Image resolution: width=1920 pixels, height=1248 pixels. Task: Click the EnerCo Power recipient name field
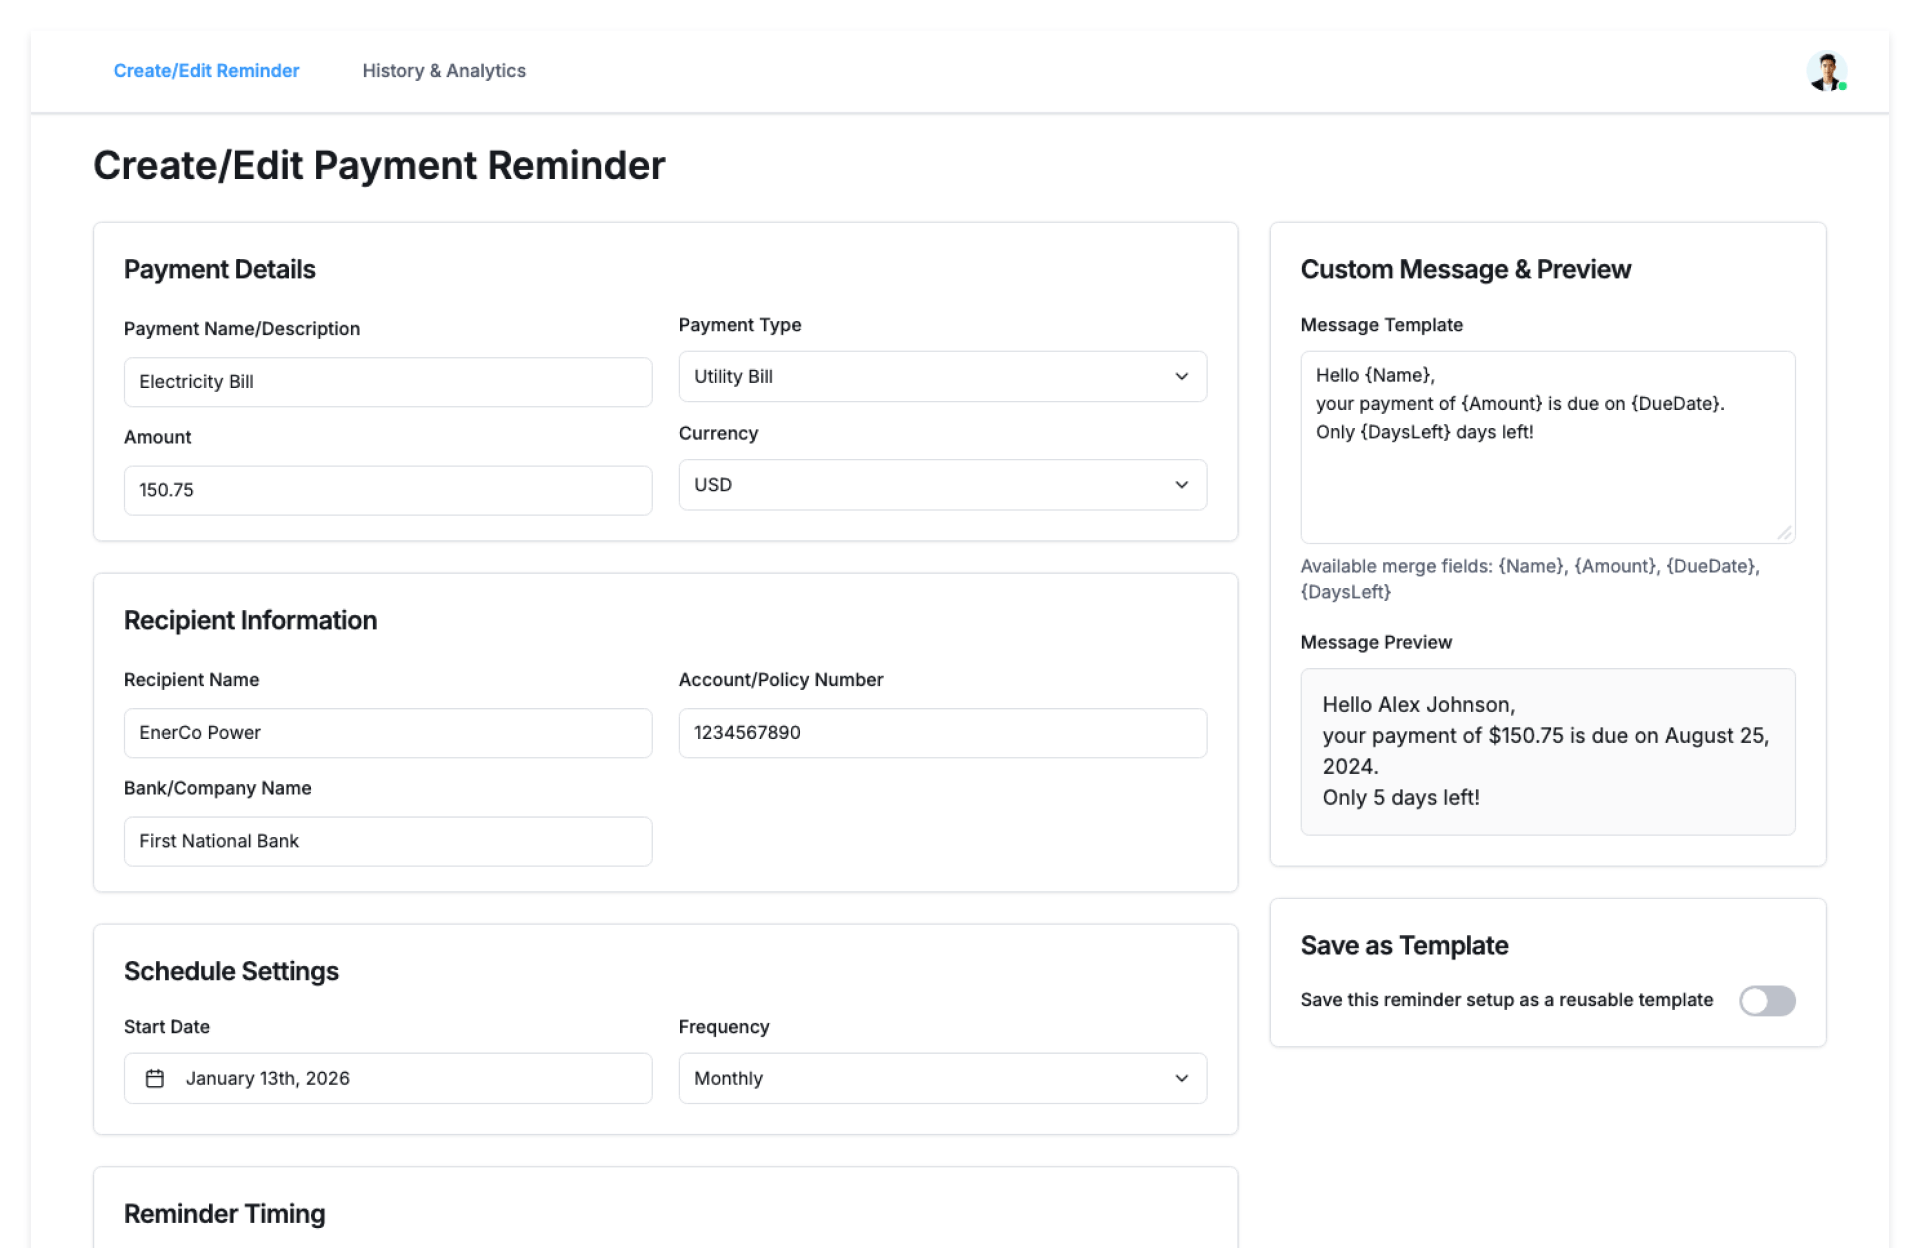click(388, 733)
